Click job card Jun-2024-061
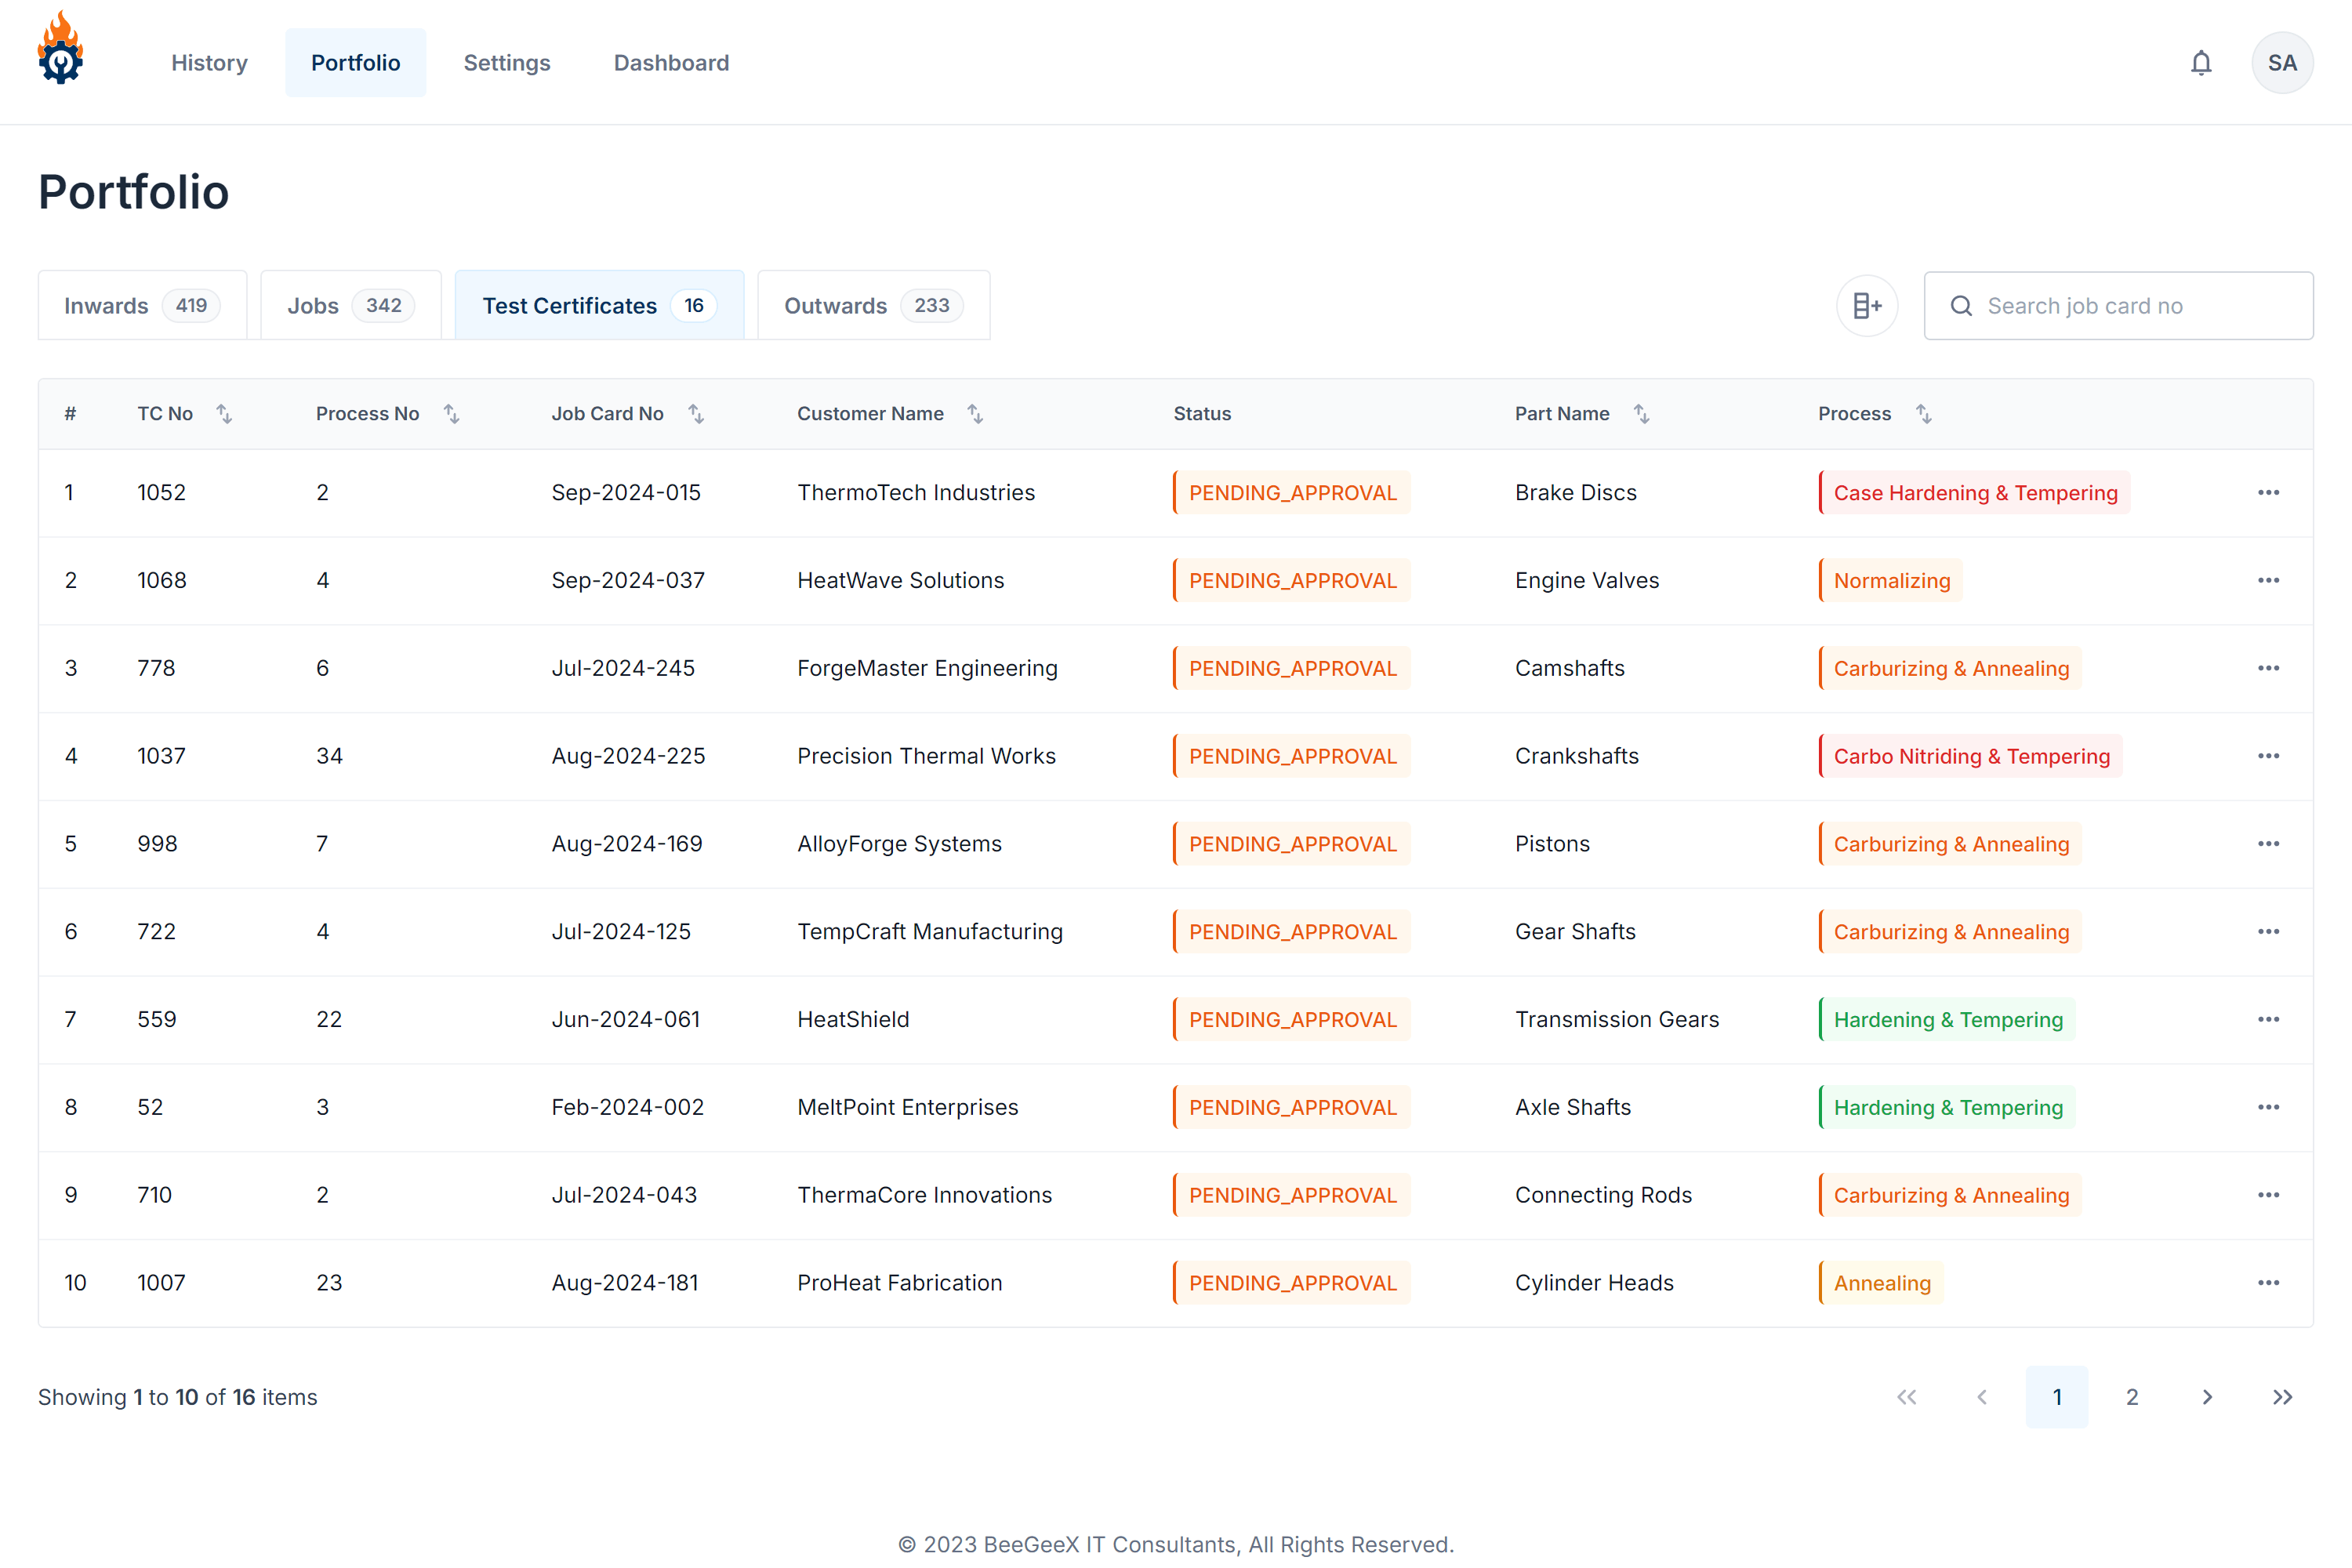 tap(626, 1020)
